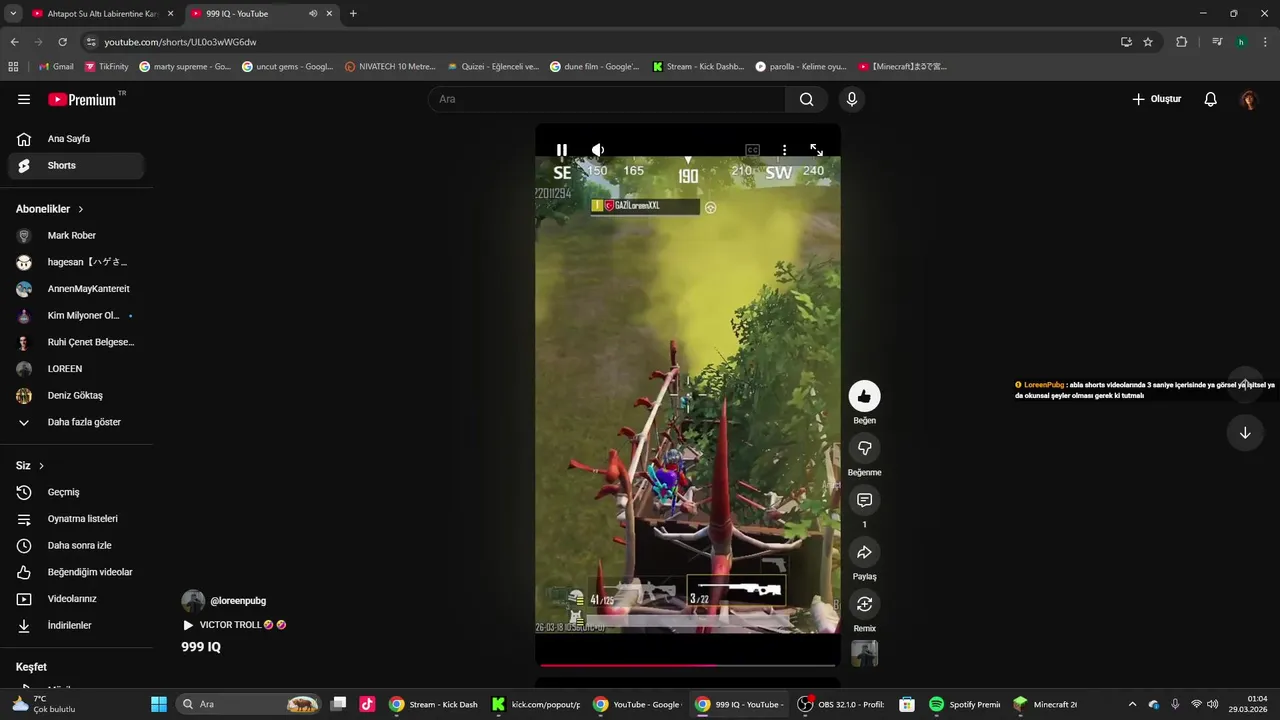Open a new browser tab
1280x720 pixels.
pos(353,14)
